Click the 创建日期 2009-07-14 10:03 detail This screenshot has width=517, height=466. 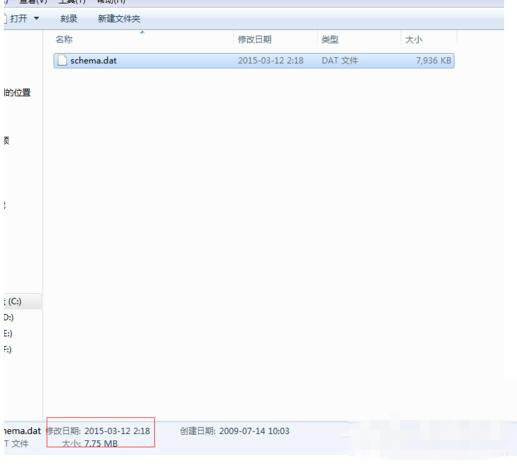(235, 431)
